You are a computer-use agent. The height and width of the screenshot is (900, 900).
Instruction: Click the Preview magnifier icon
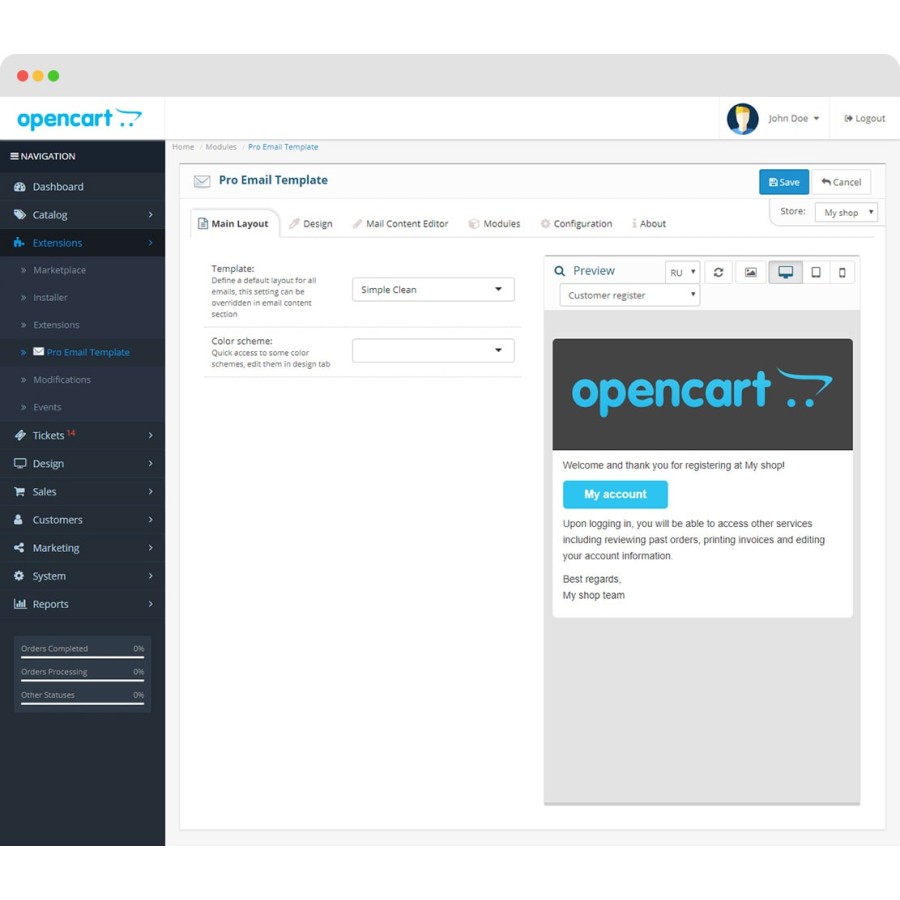pyautogui.click(x=559, y=271)
